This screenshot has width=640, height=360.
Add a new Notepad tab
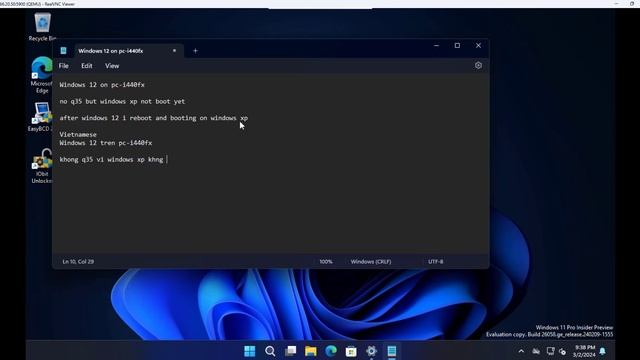195,51
